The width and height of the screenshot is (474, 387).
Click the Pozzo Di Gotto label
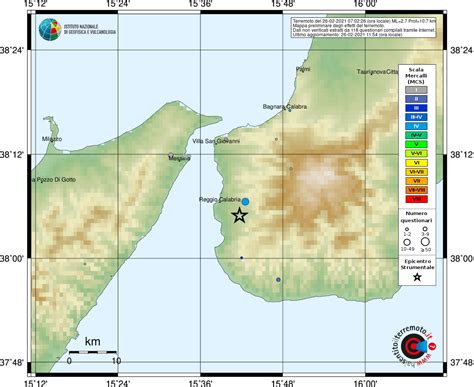point(54,180)
